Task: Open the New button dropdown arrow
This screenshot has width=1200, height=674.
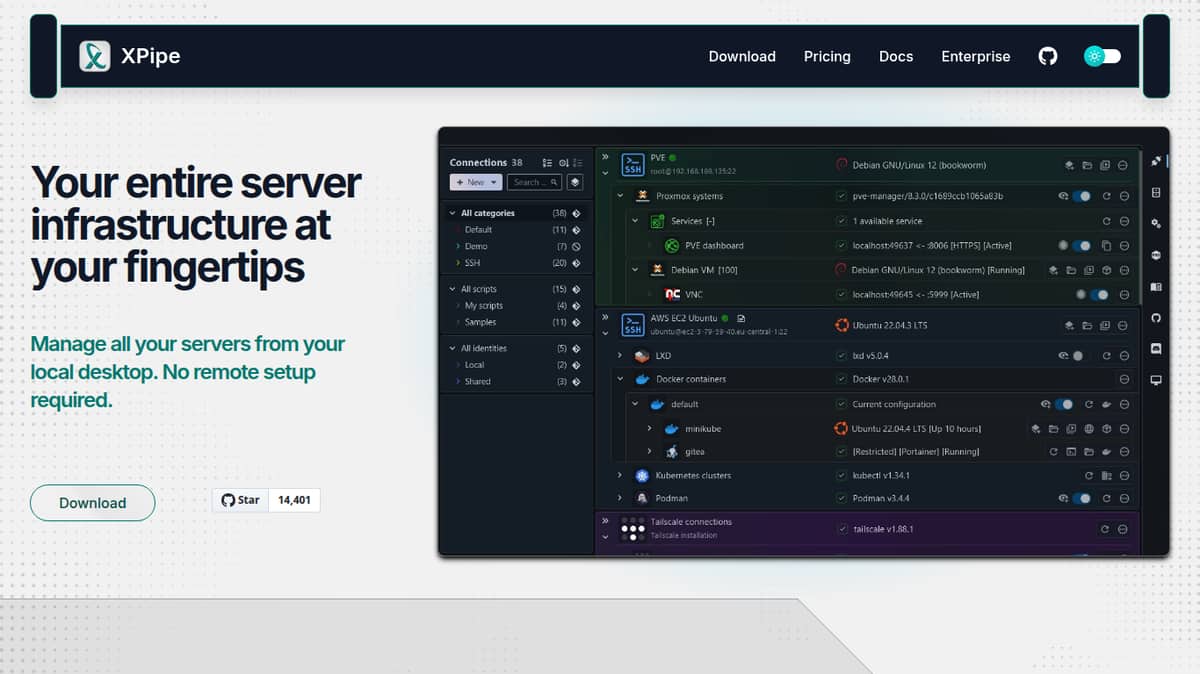Action: pos(496,182)
